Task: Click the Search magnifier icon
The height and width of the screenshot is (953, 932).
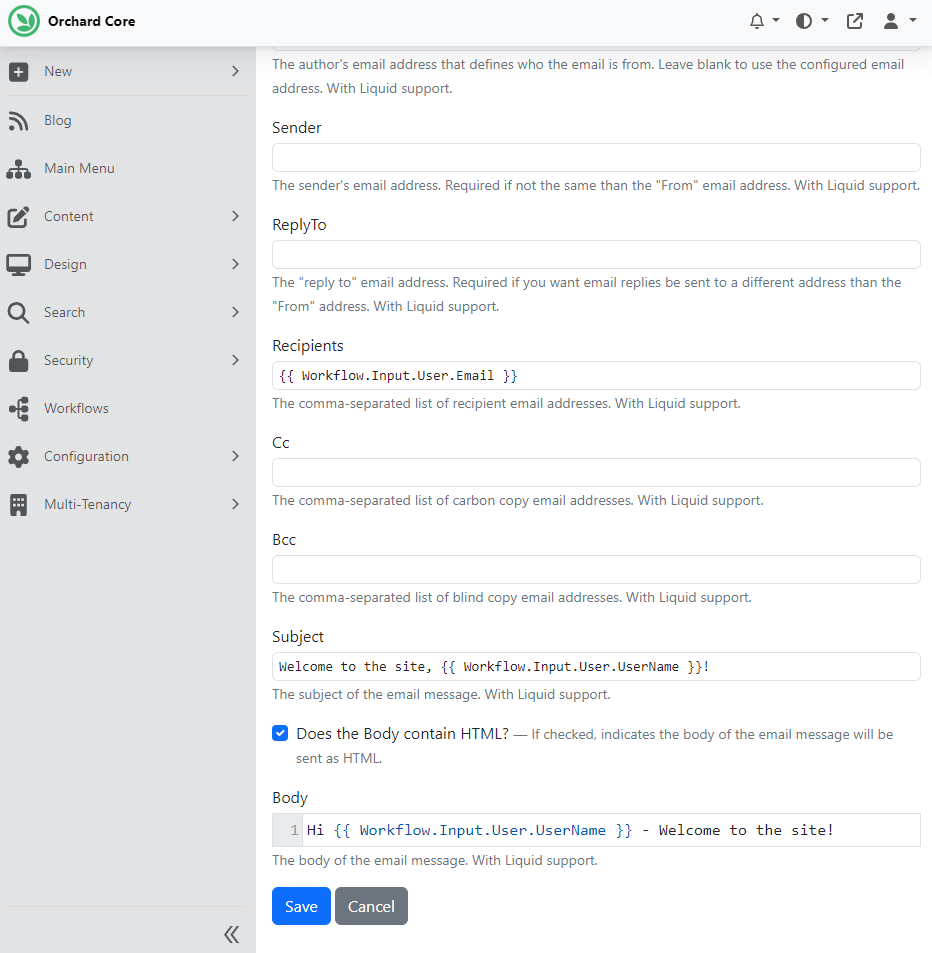Action: tap(18, 312)
